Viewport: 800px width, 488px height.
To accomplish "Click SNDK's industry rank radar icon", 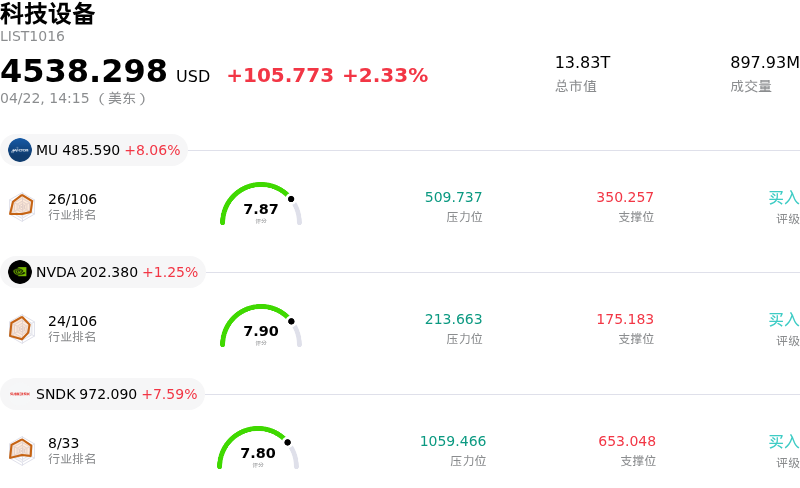I will (21, 450).
